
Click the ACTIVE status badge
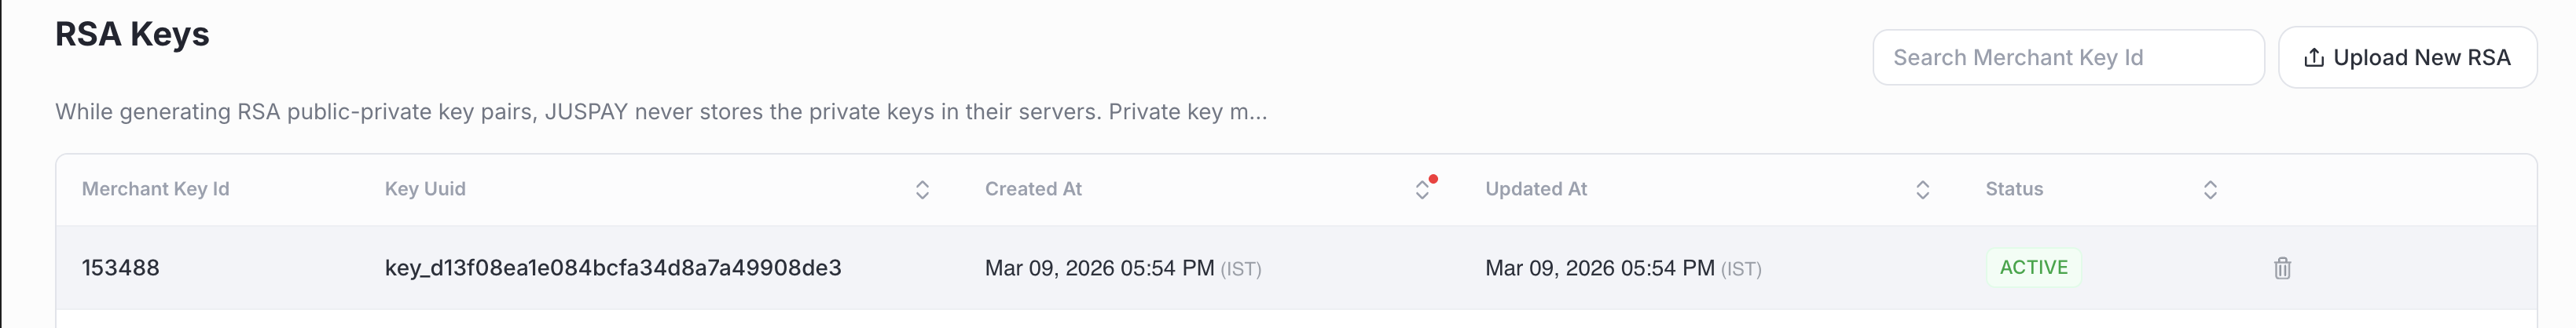(2033, 268)
